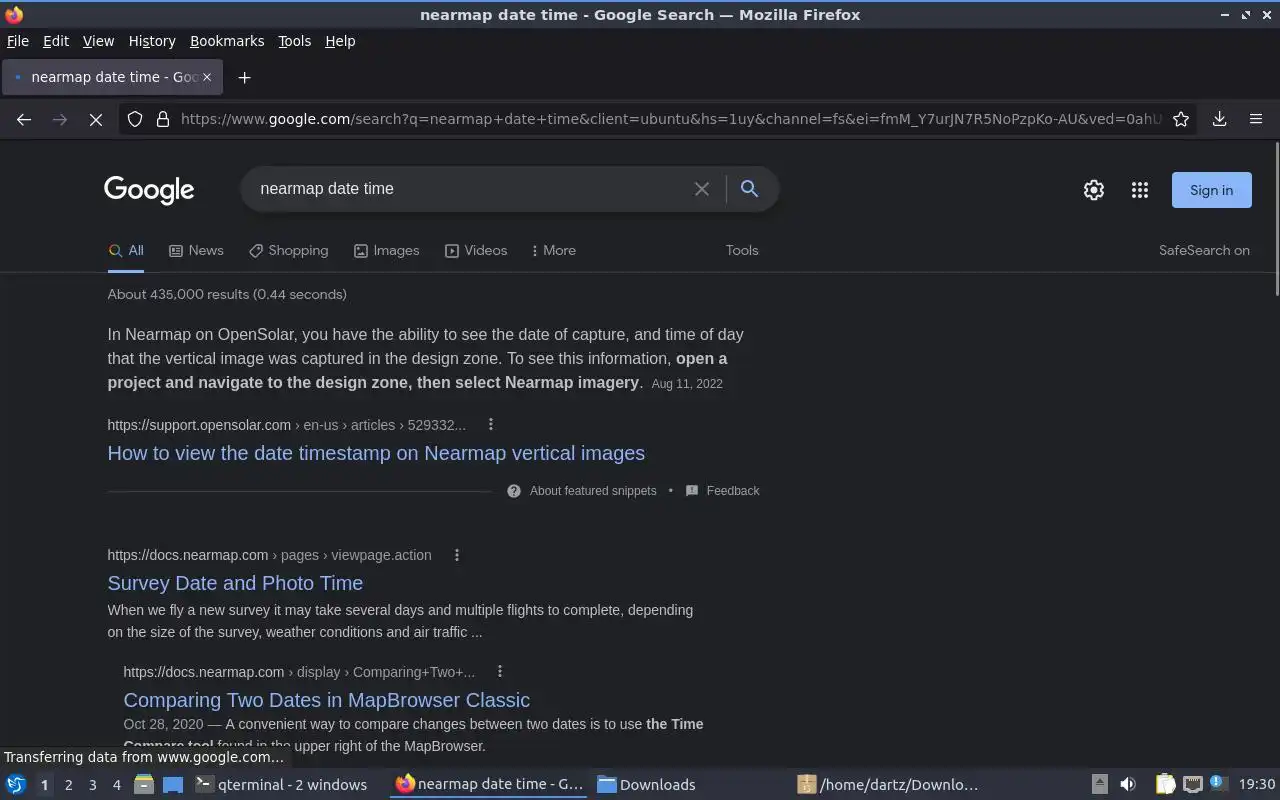
Task: Open options for the opensolar result
Action: point(491,424)
